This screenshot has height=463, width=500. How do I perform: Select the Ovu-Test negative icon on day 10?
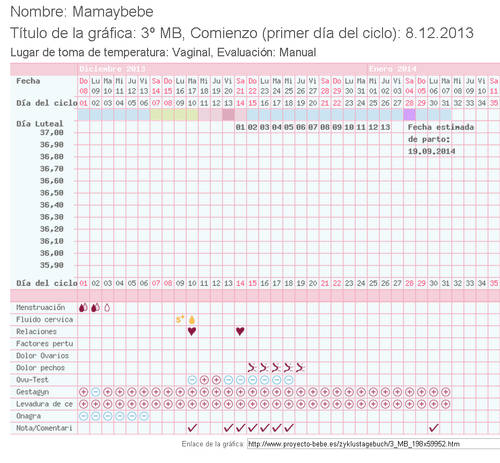(192, 380)
